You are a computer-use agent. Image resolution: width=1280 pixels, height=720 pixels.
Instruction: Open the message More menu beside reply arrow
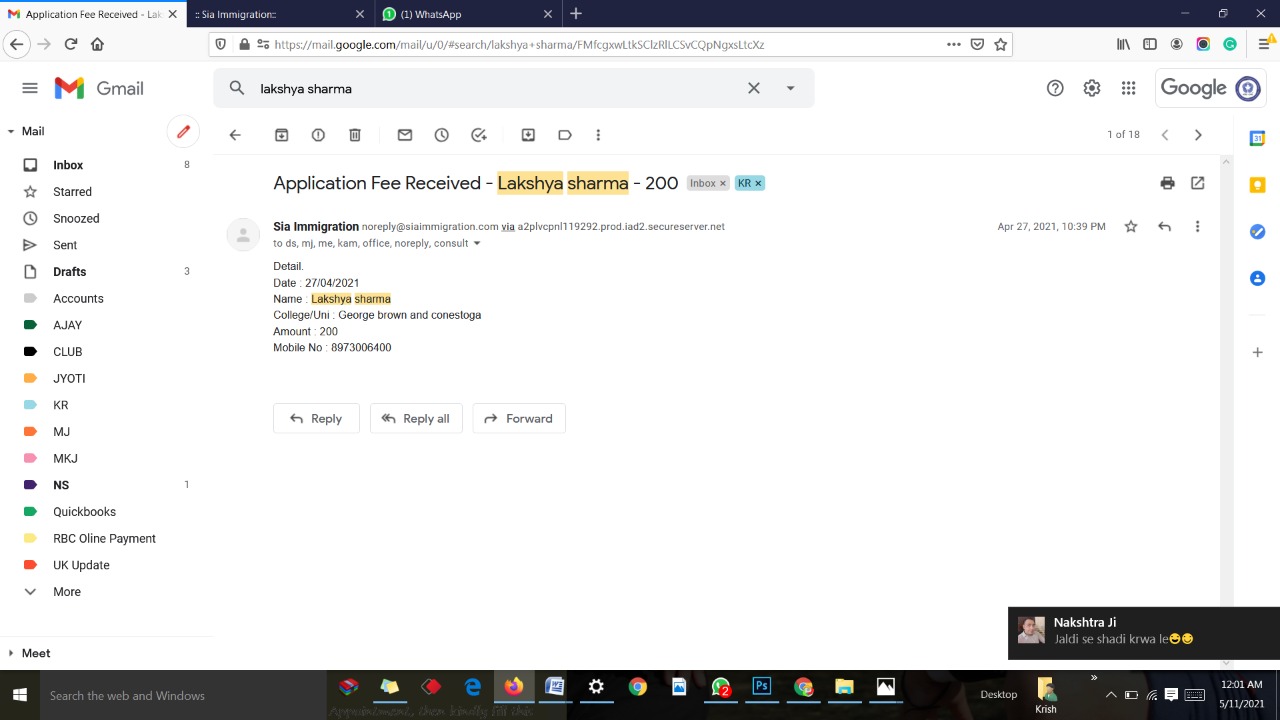click(x=1197, y=227)
